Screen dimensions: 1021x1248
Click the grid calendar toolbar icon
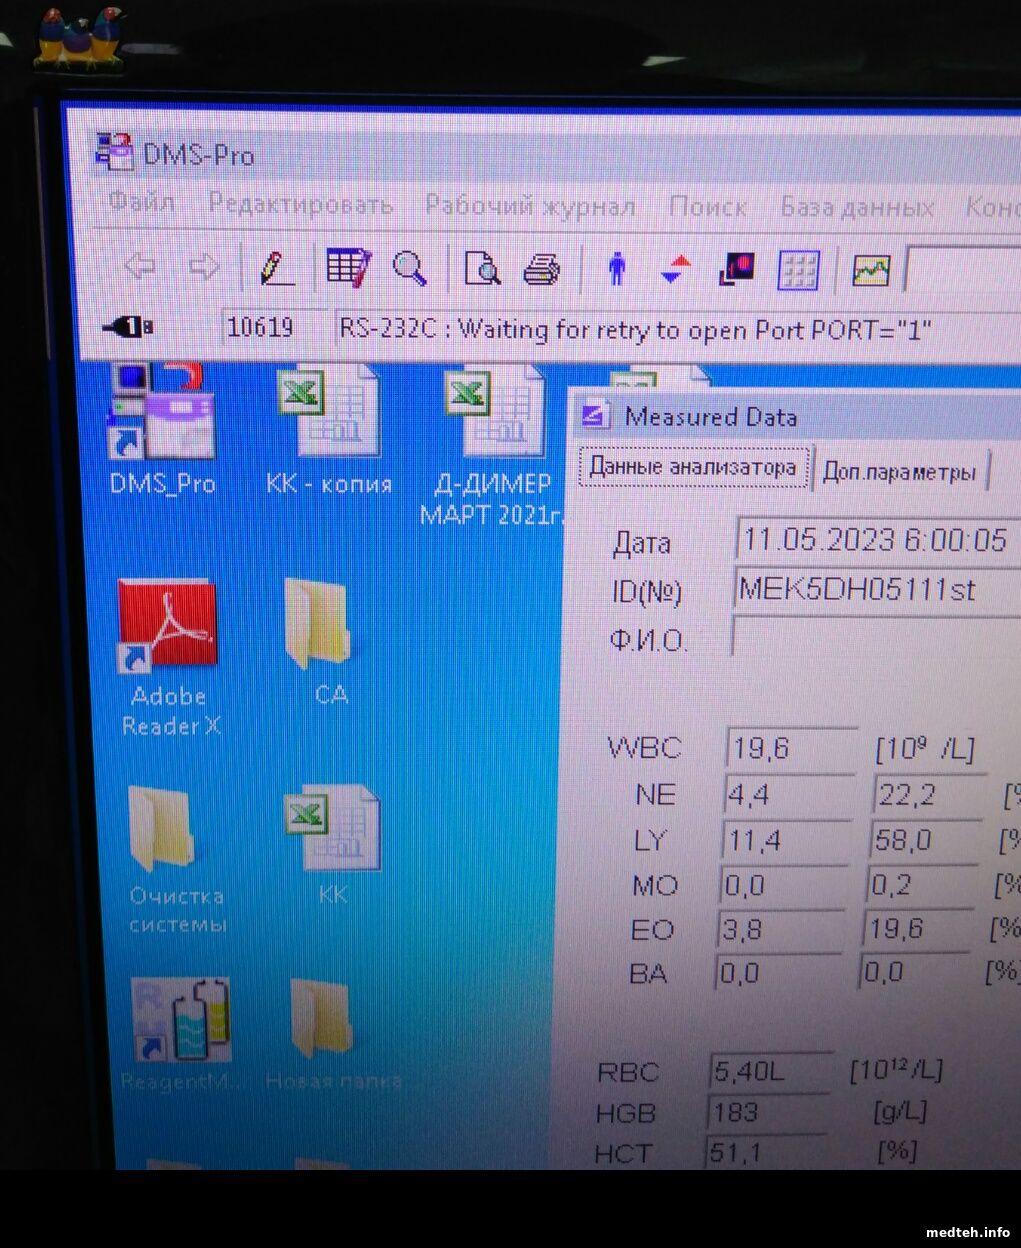click(798, 270)
